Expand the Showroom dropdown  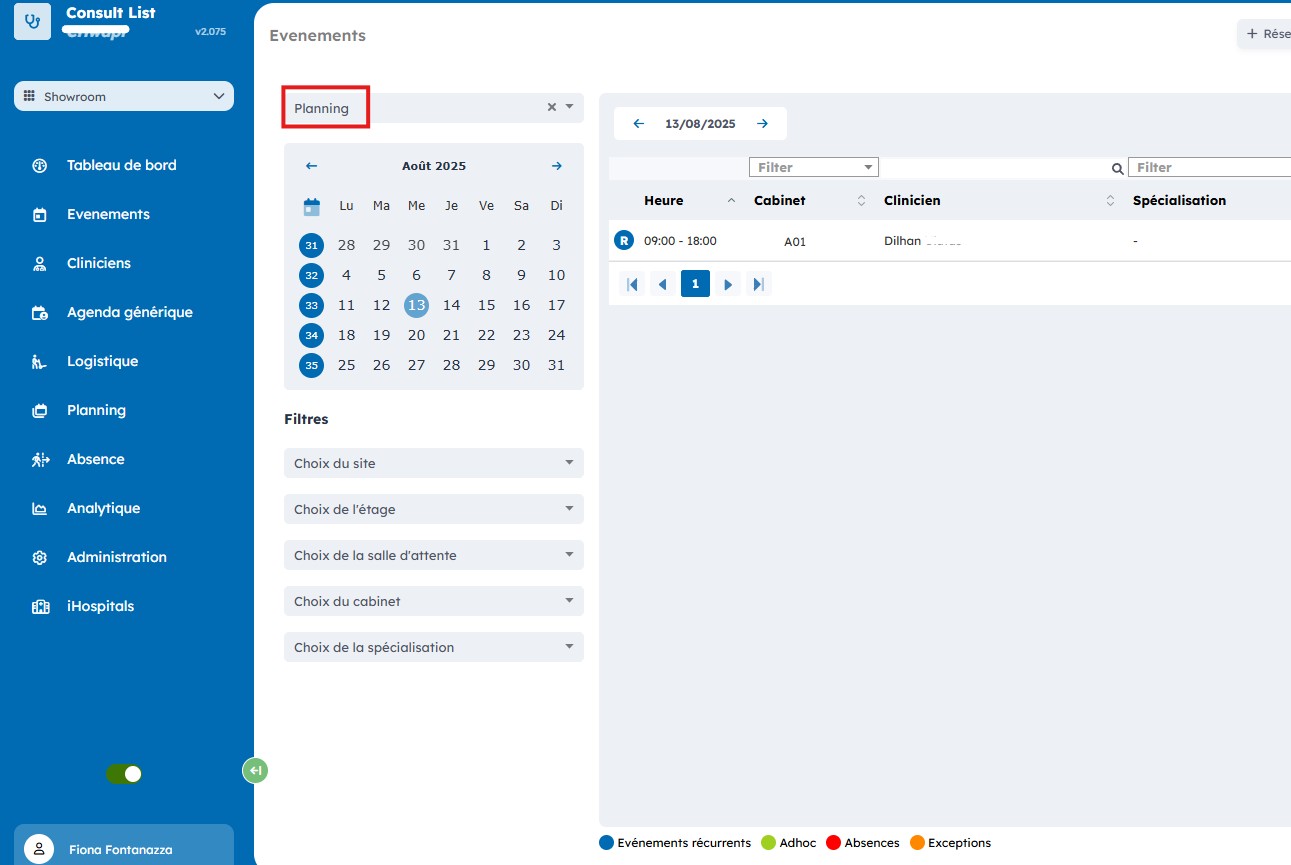124,97
